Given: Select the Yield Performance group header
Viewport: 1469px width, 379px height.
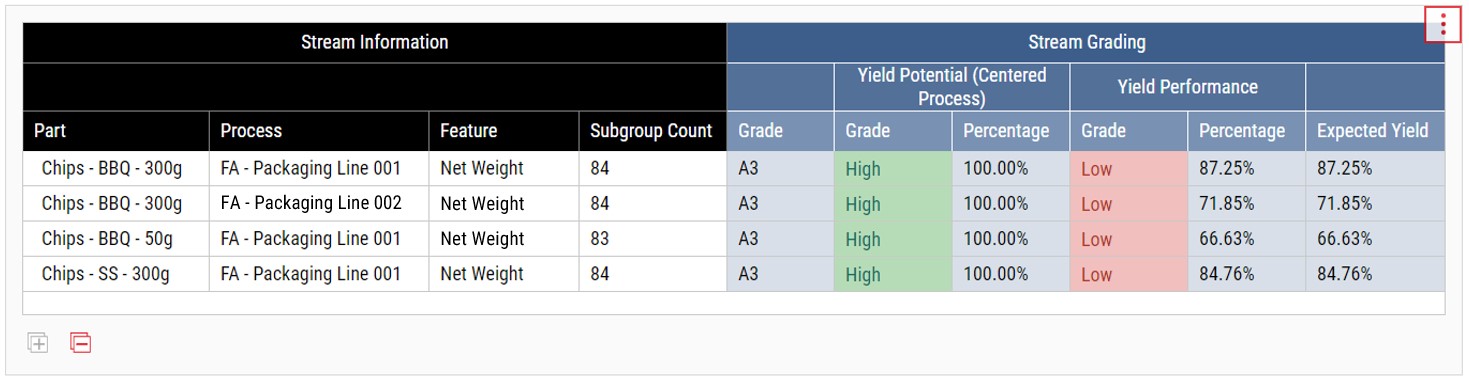Looking at the screenshot, I should point(1188,87).
